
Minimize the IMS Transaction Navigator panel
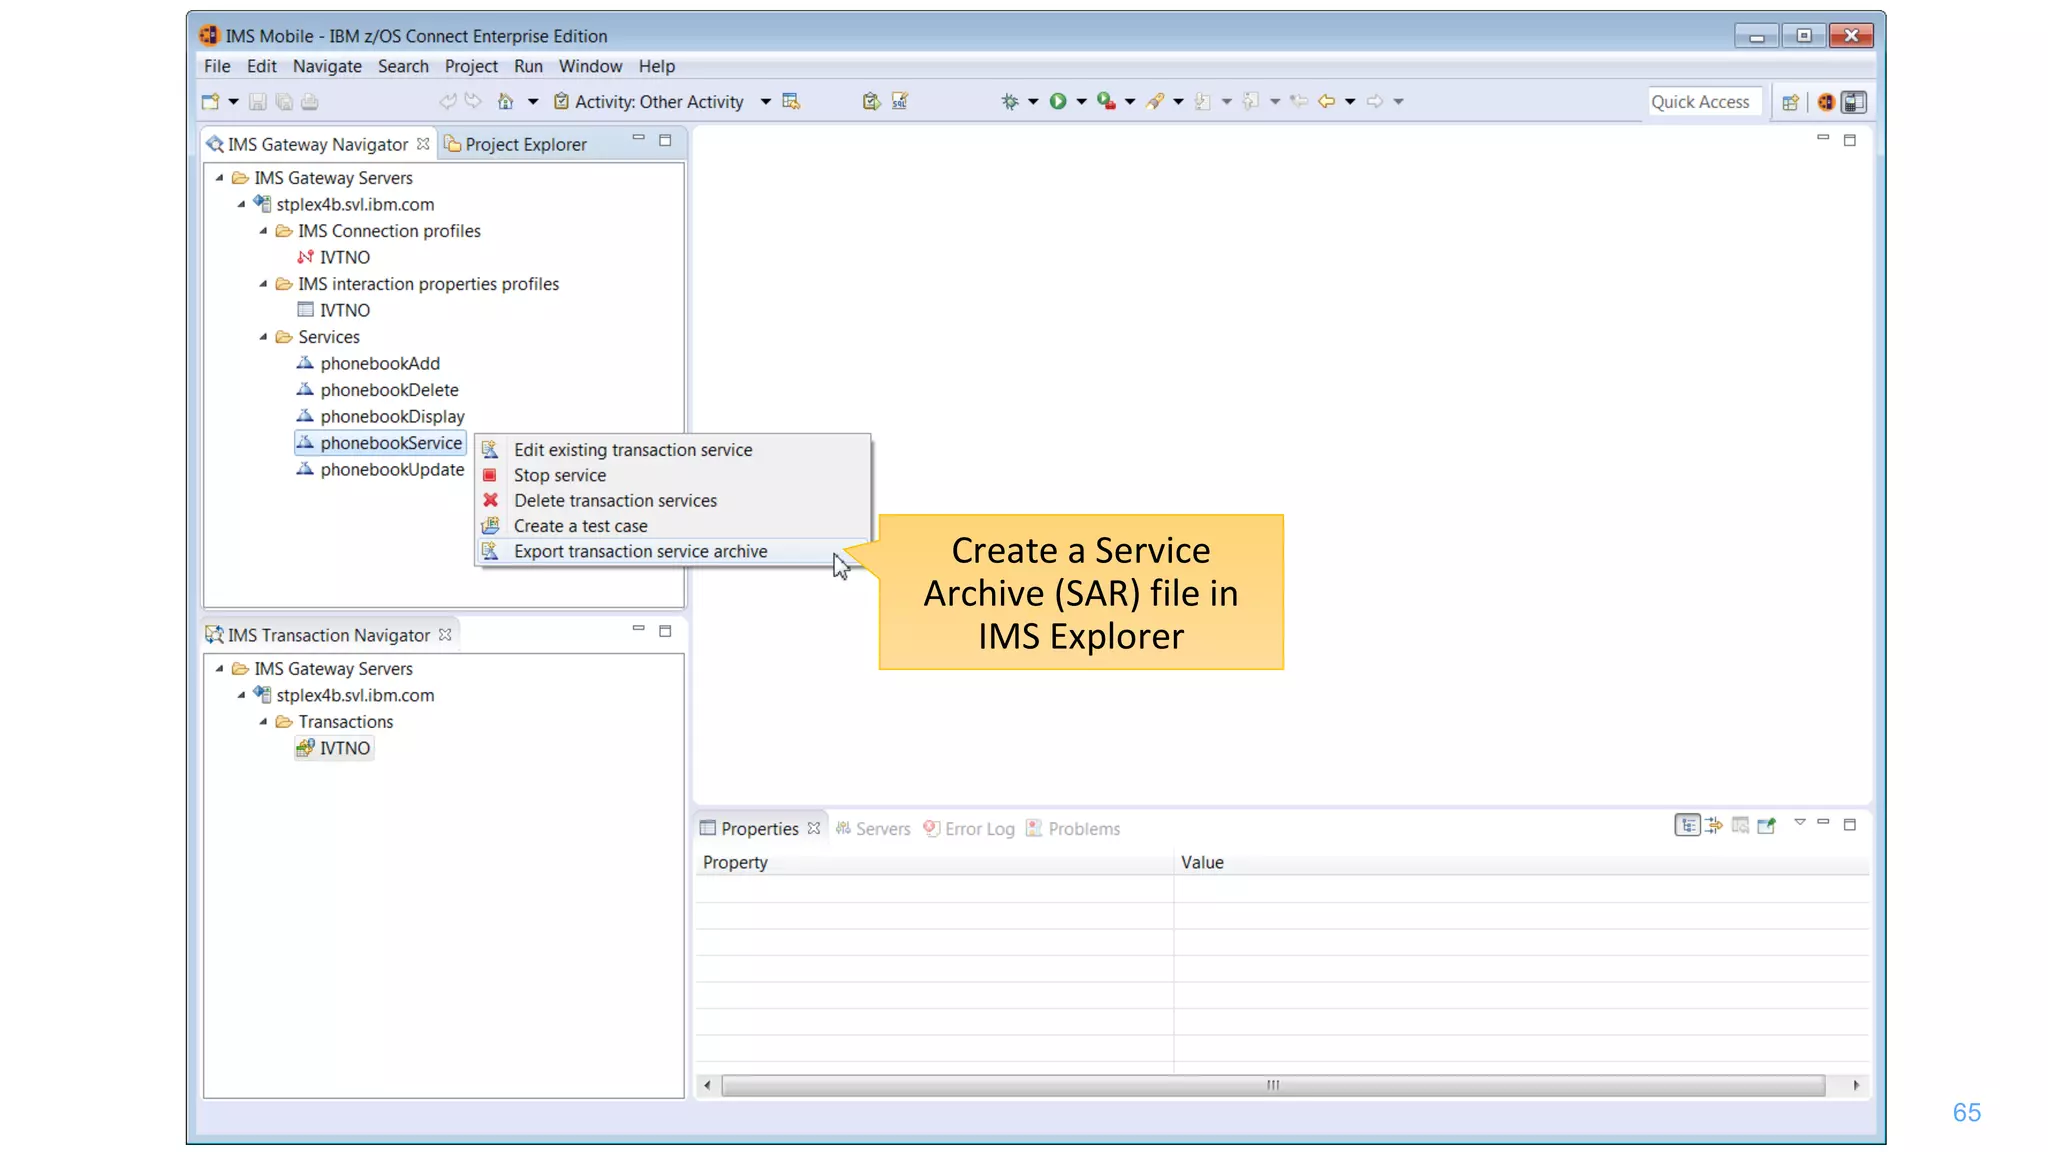[638, 629]
